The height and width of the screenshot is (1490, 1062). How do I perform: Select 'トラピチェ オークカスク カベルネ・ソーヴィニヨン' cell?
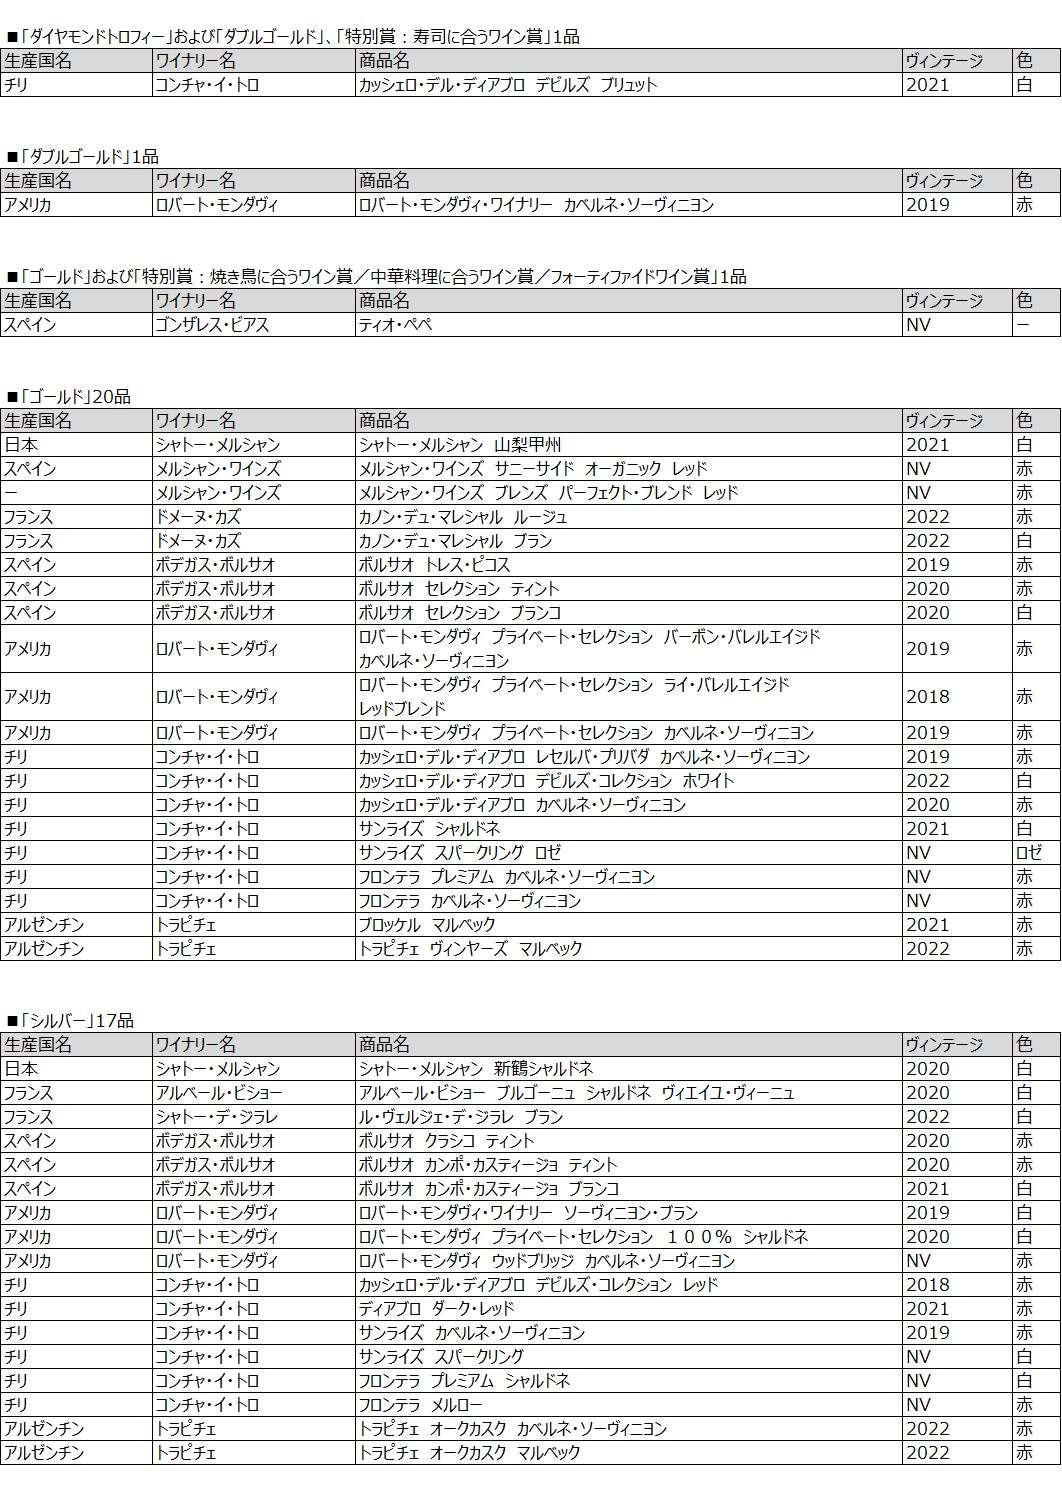[628, 1429]
